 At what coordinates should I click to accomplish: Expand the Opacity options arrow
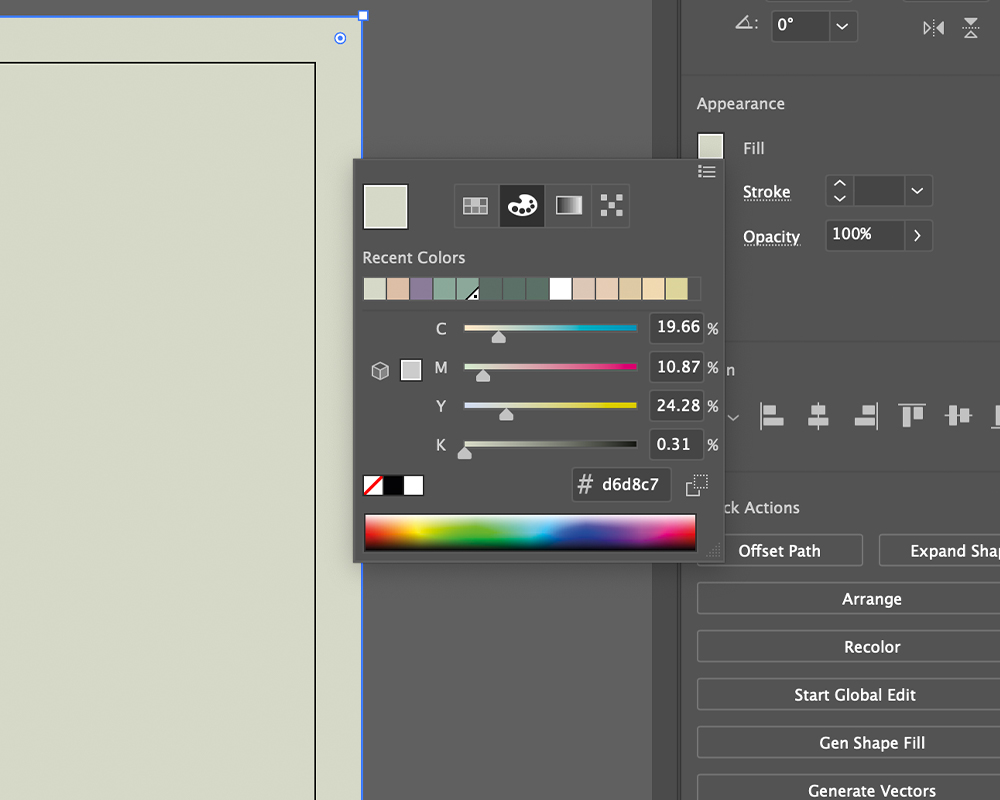[917, 235]
